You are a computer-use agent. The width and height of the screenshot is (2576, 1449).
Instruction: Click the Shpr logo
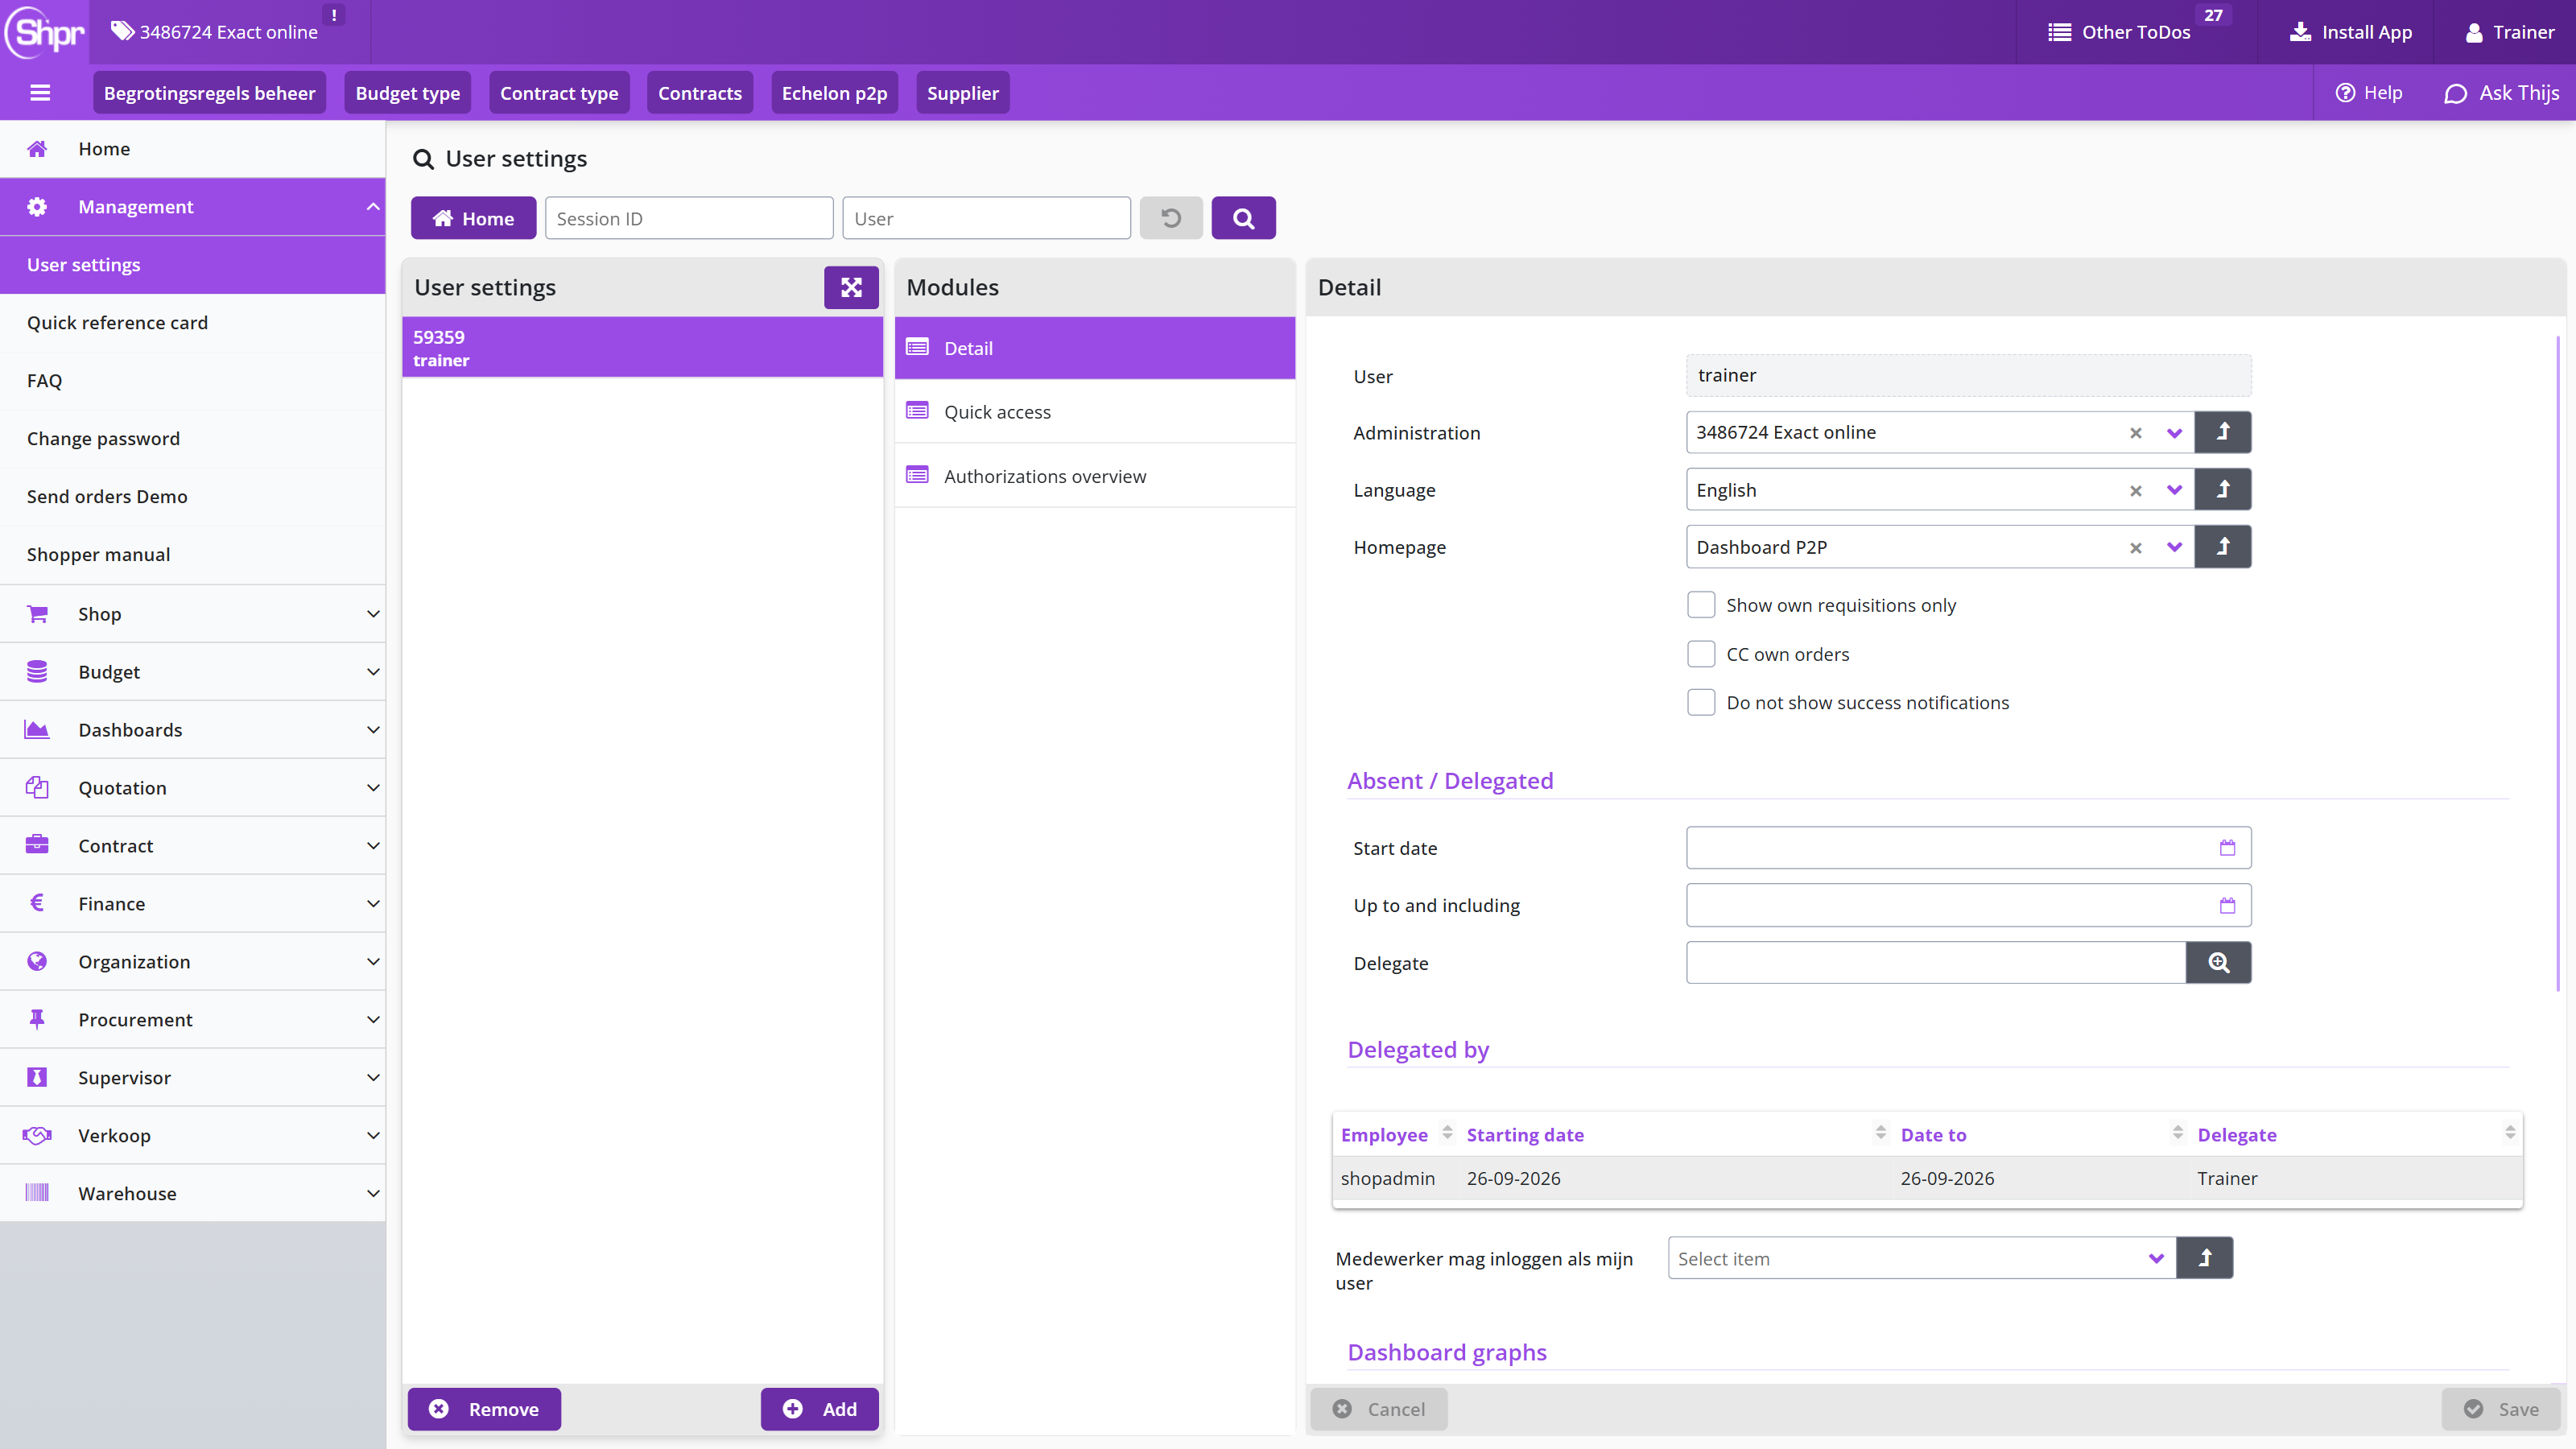click(x=45, y=32)
